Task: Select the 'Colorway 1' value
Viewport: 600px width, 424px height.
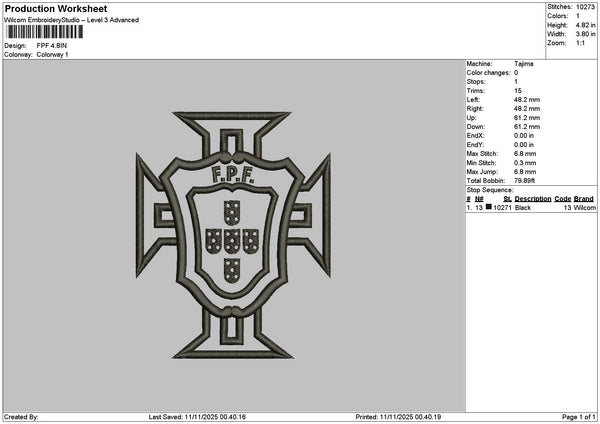Action: click(x=52, y=55)
